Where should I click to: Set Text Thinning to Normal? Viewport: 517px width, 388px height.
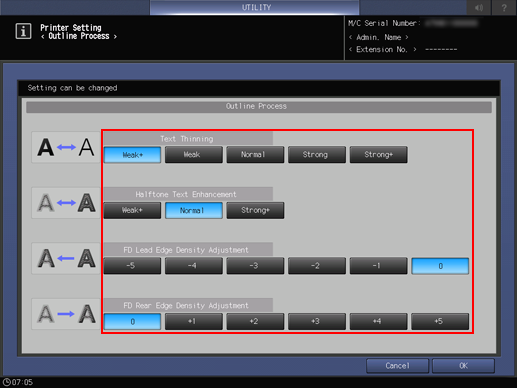(255, 155)
